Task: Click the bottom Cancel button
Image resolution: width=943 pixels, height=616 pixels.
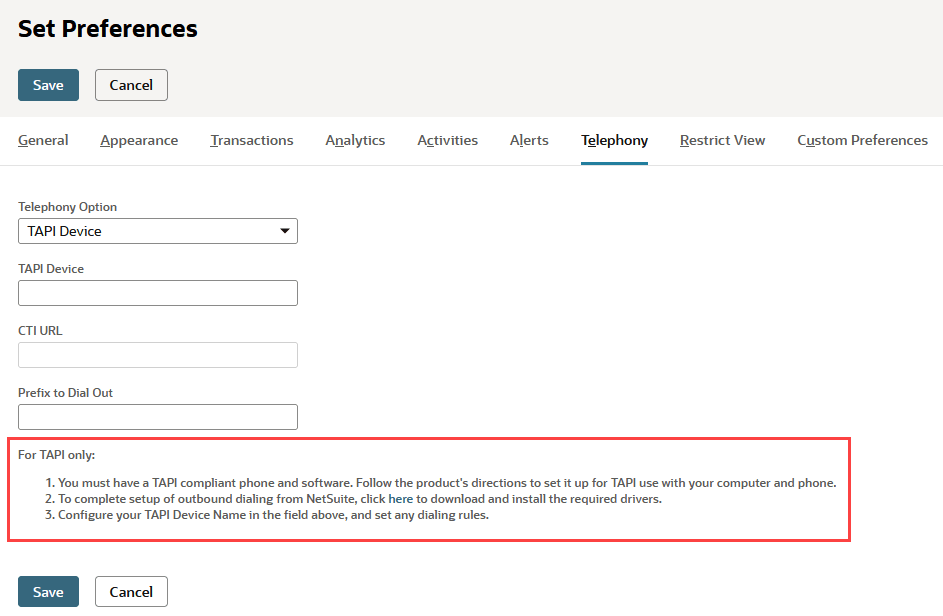Action: point(131,592)
